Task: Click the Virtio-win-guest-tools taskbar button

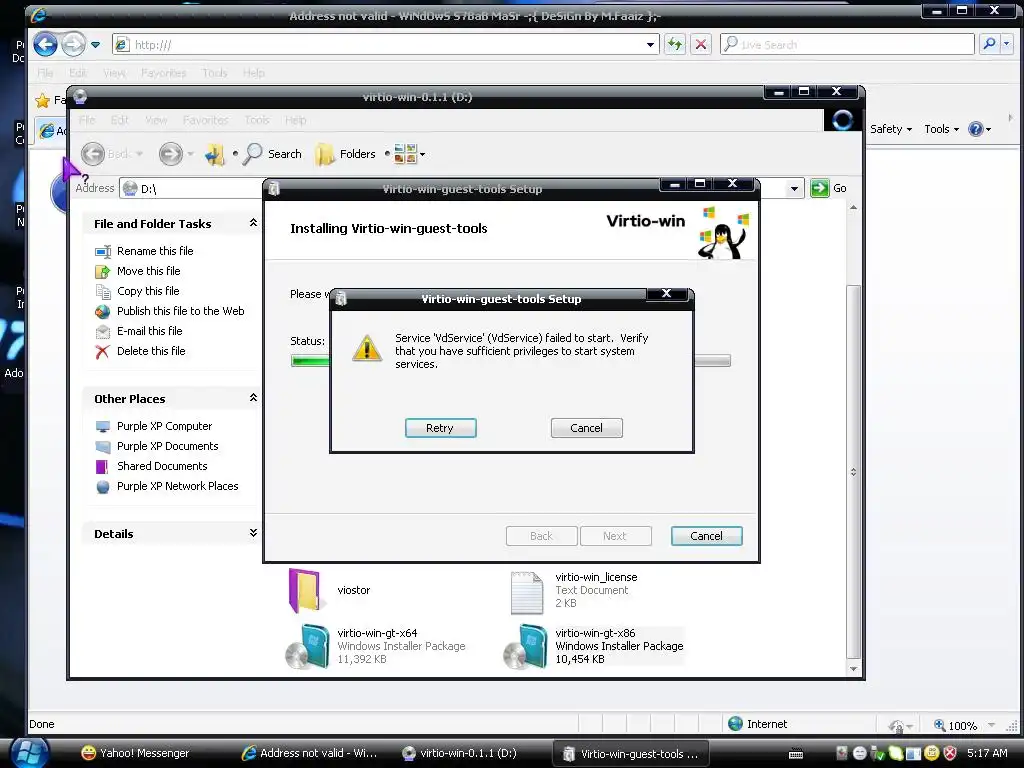Action: (x=631, y=754)
